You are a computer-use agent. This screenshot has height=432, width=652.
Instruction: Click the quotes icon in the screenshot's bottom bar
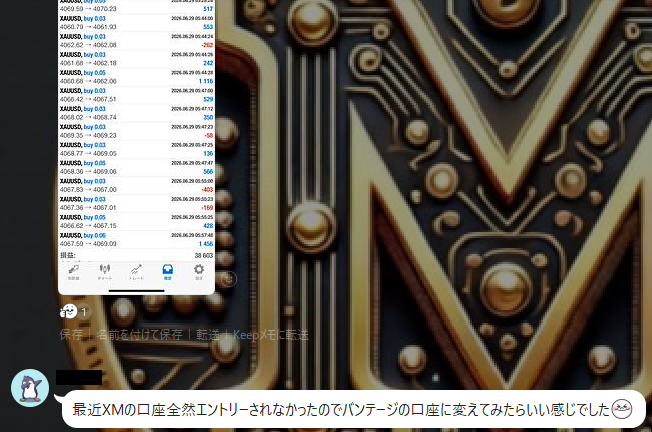(74, 272)
